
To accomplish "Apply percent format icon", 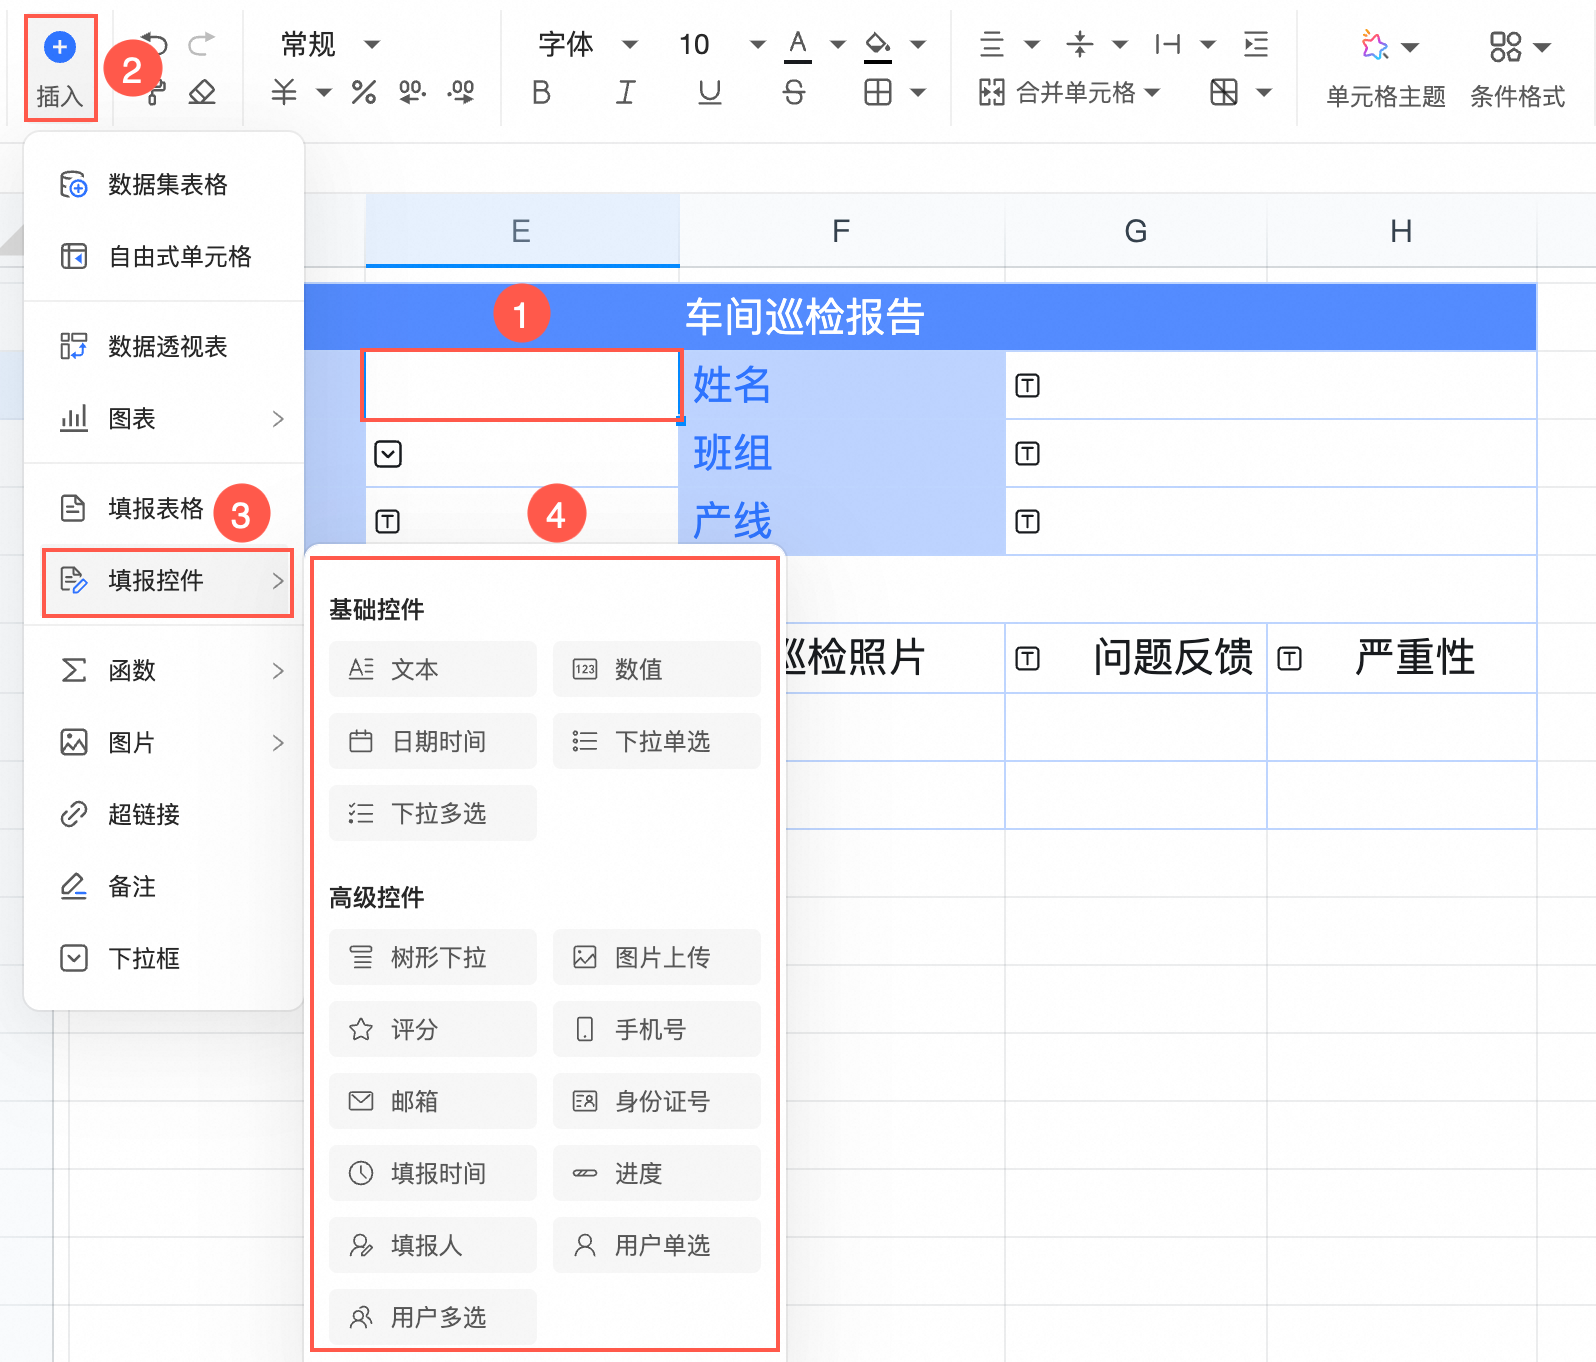I will tap(364, 93).
